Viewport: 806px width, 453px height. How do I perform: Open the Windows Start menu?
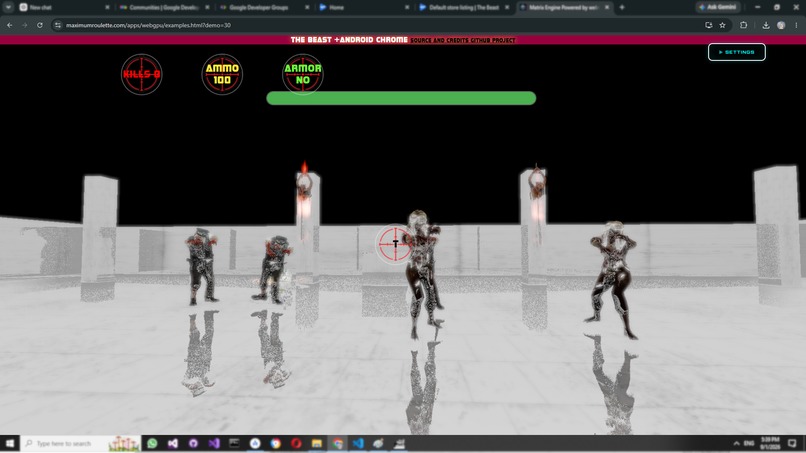coord(10,443)
